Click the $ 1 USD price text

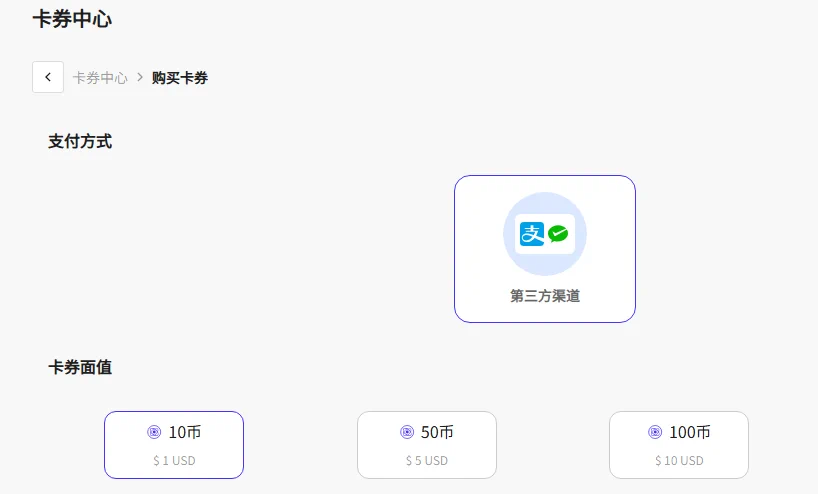174,461
